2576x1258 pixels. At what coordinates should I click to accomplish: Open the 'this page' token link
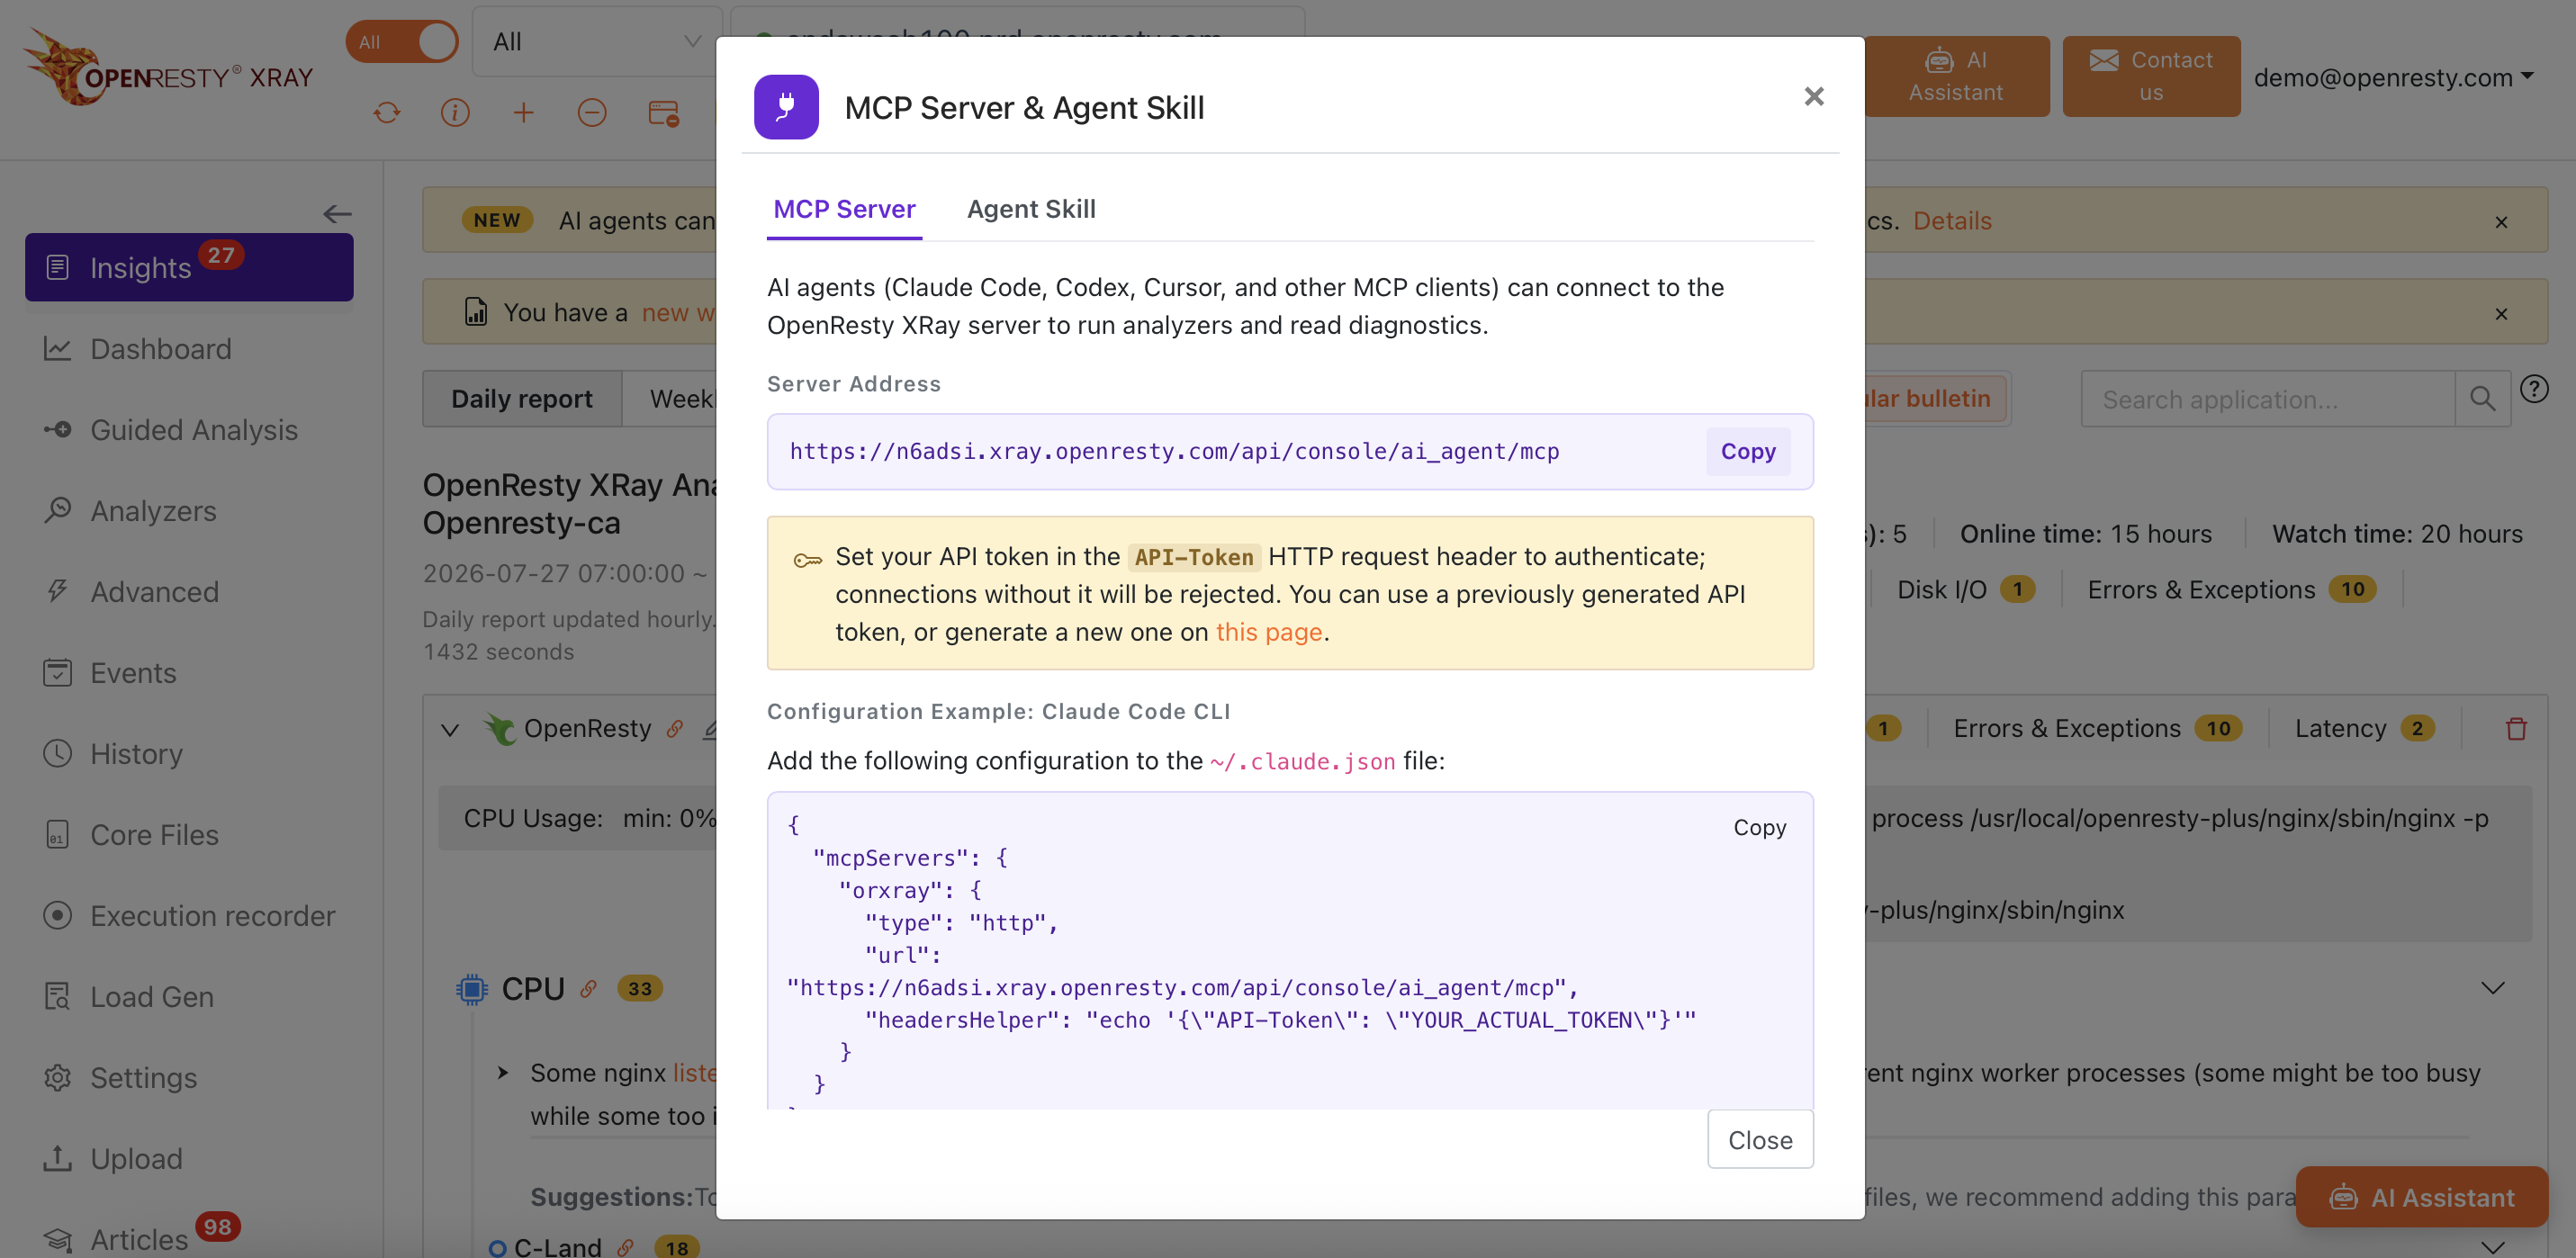point(1268,632)
